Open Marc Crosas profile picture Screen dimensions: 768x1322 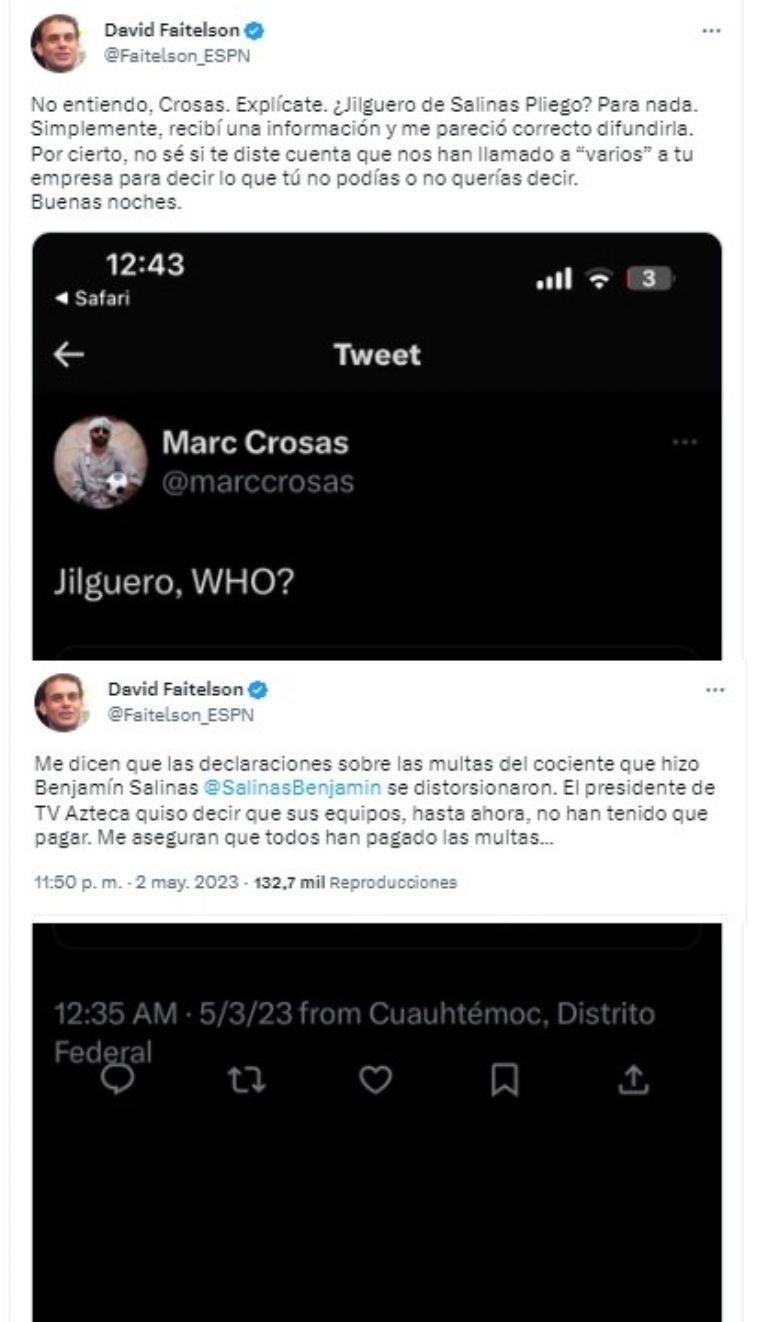tap(101, 463)
